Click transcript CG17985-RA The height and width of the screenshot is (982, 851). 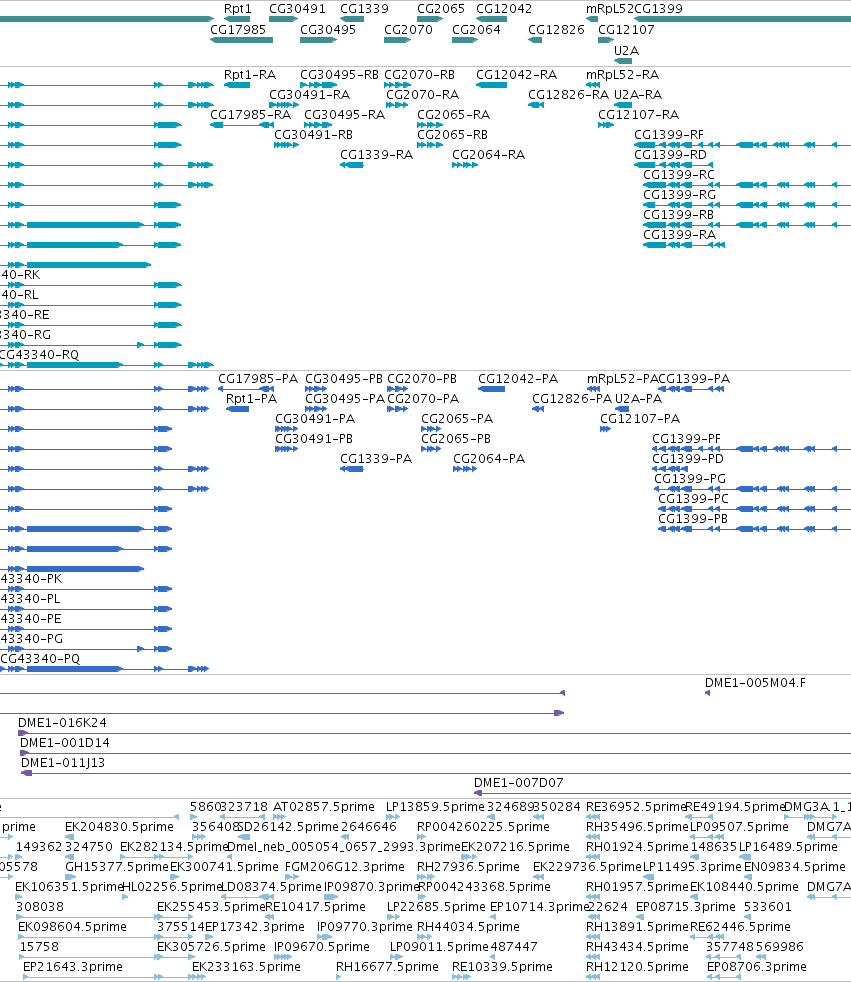pos(250,115)
